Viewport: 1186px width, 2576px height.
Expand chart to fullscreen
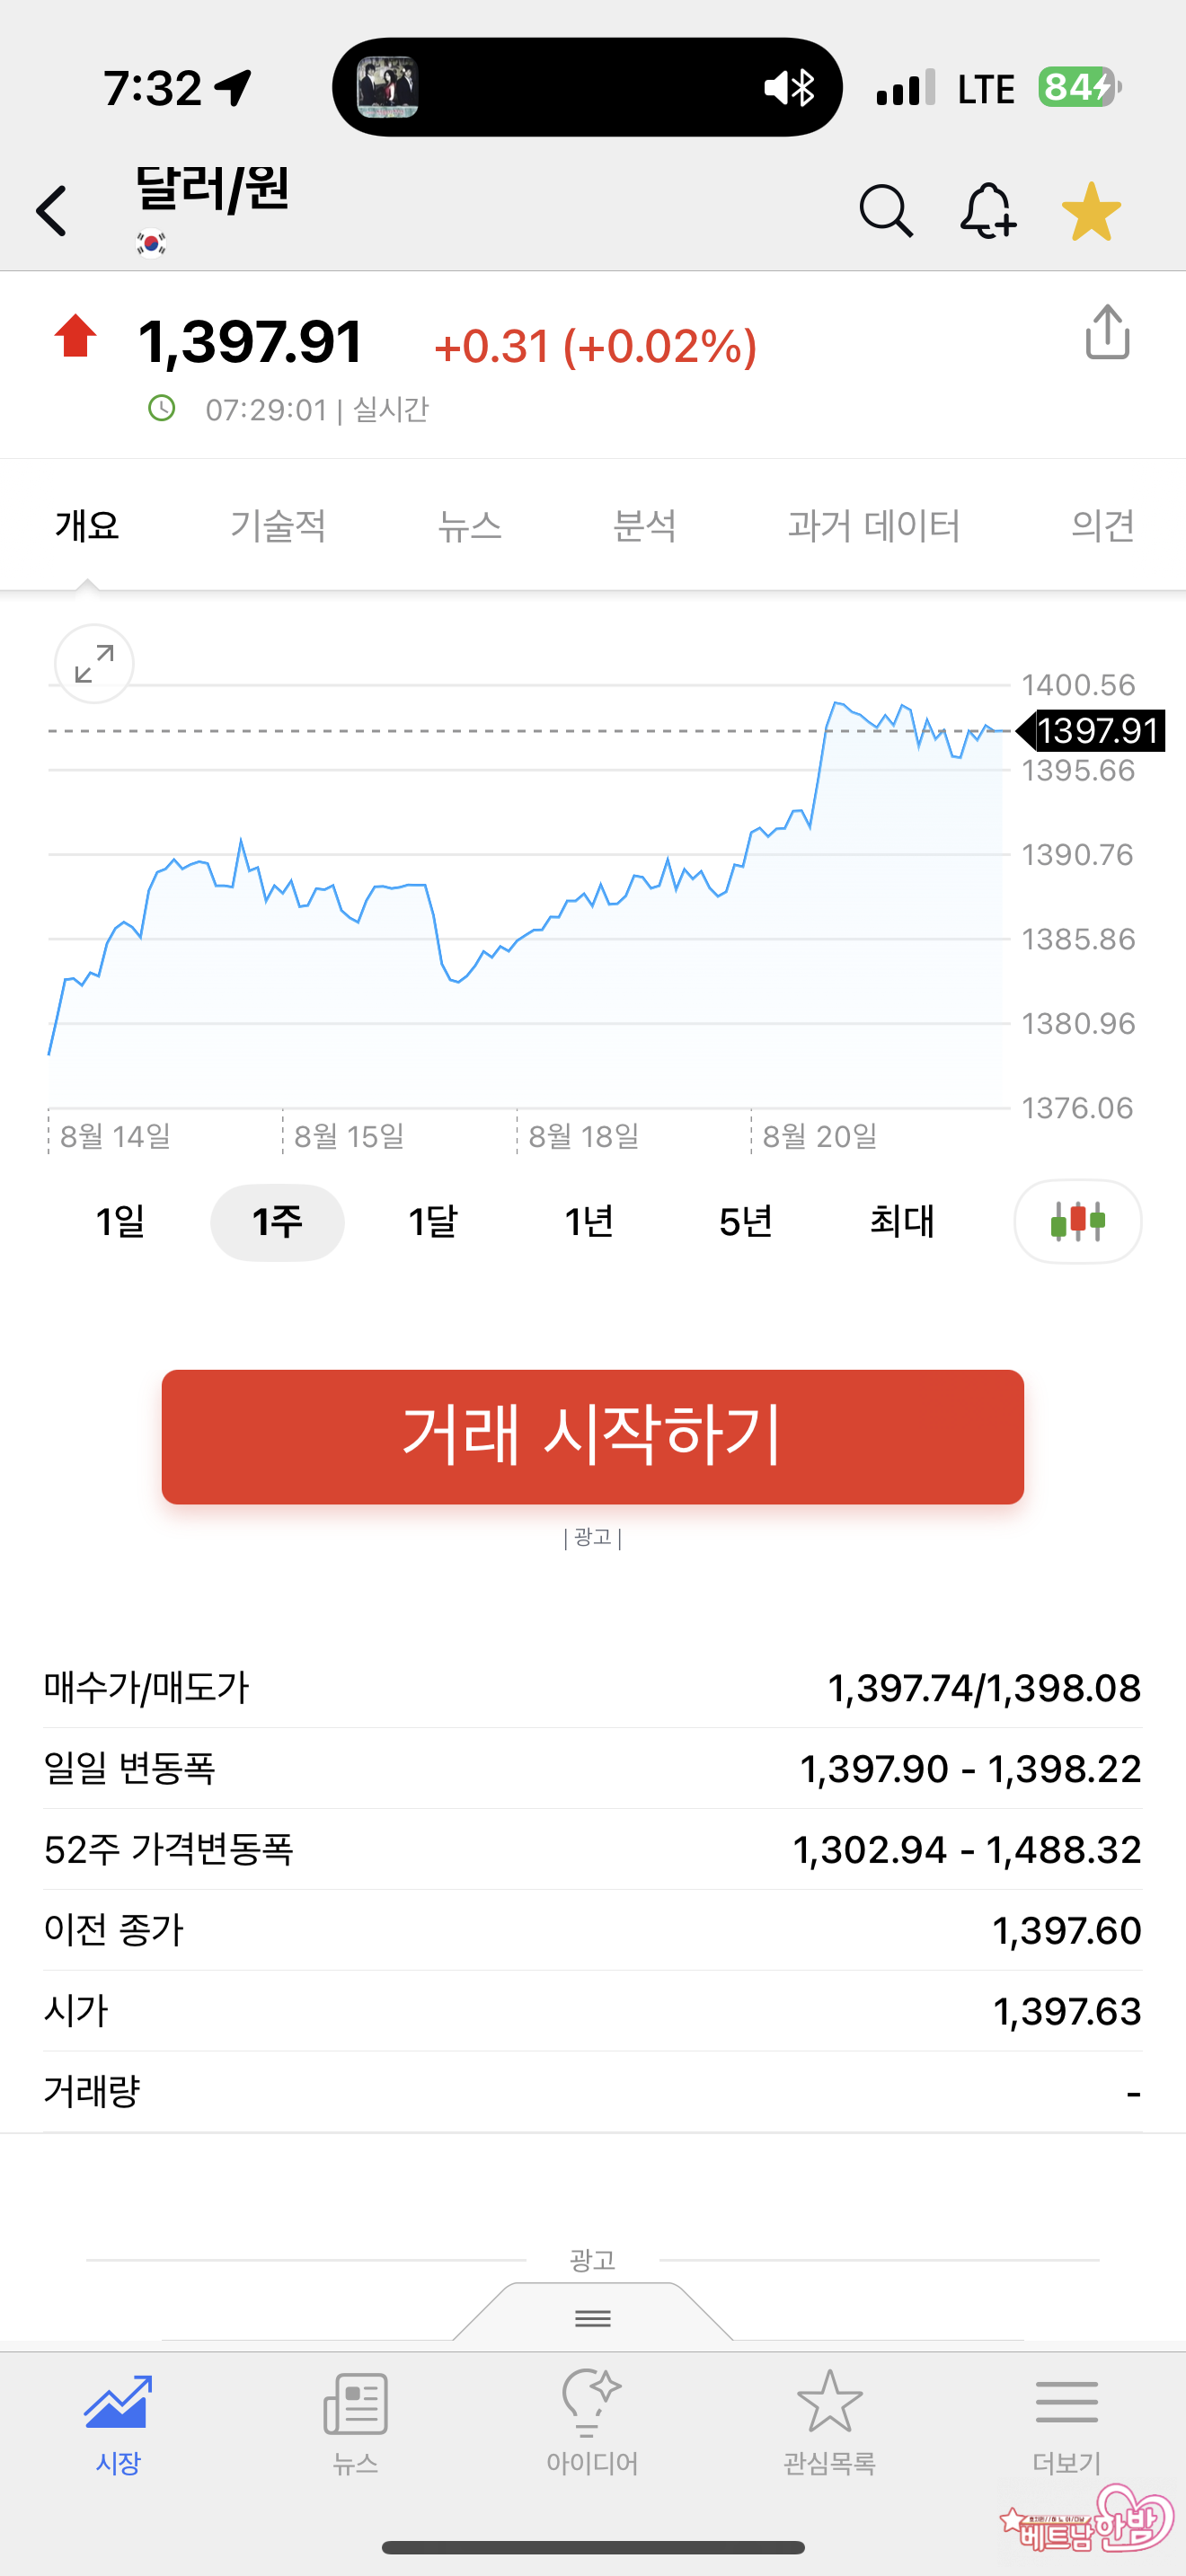tap(94, 663)
